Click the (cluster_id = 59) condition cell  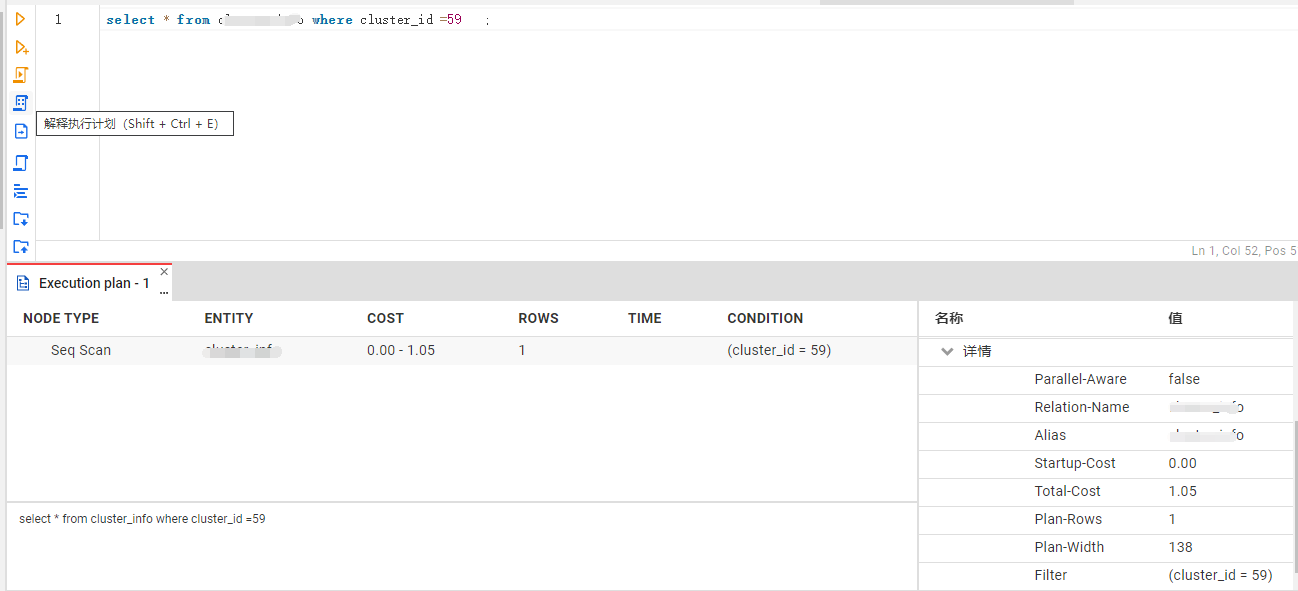779,350
